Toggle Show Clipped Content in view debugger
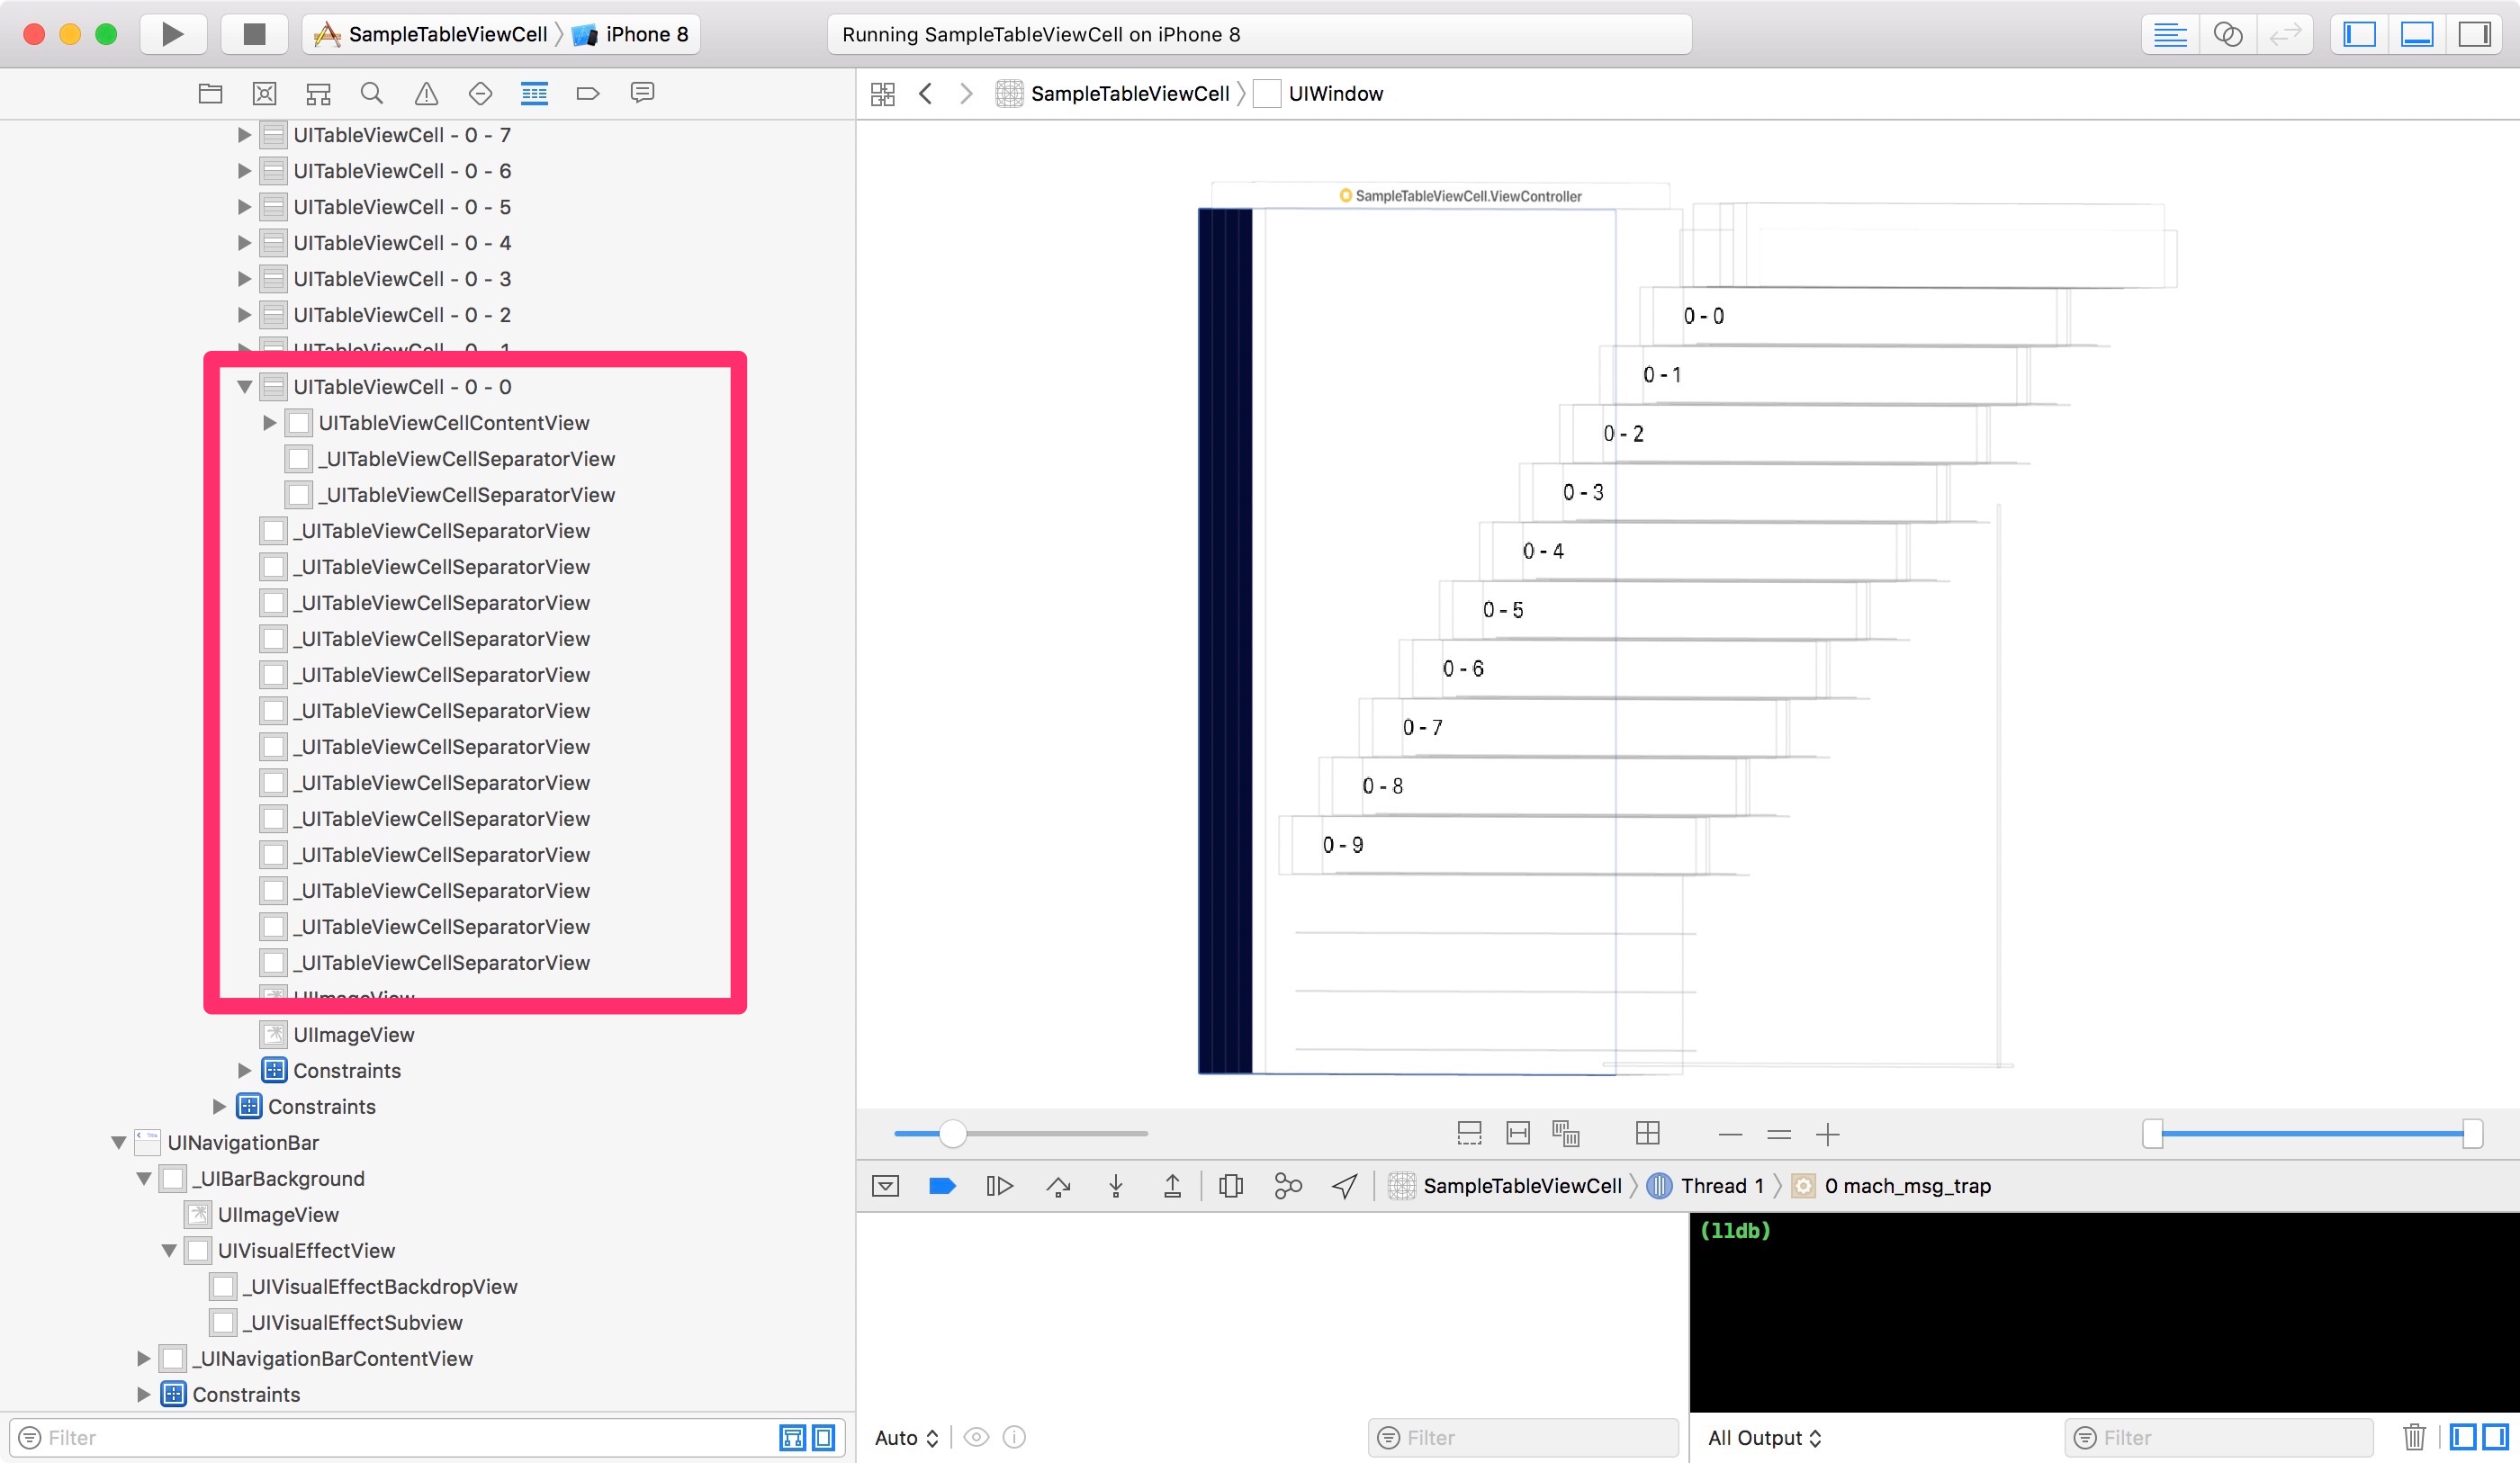 [1468, 1134]
